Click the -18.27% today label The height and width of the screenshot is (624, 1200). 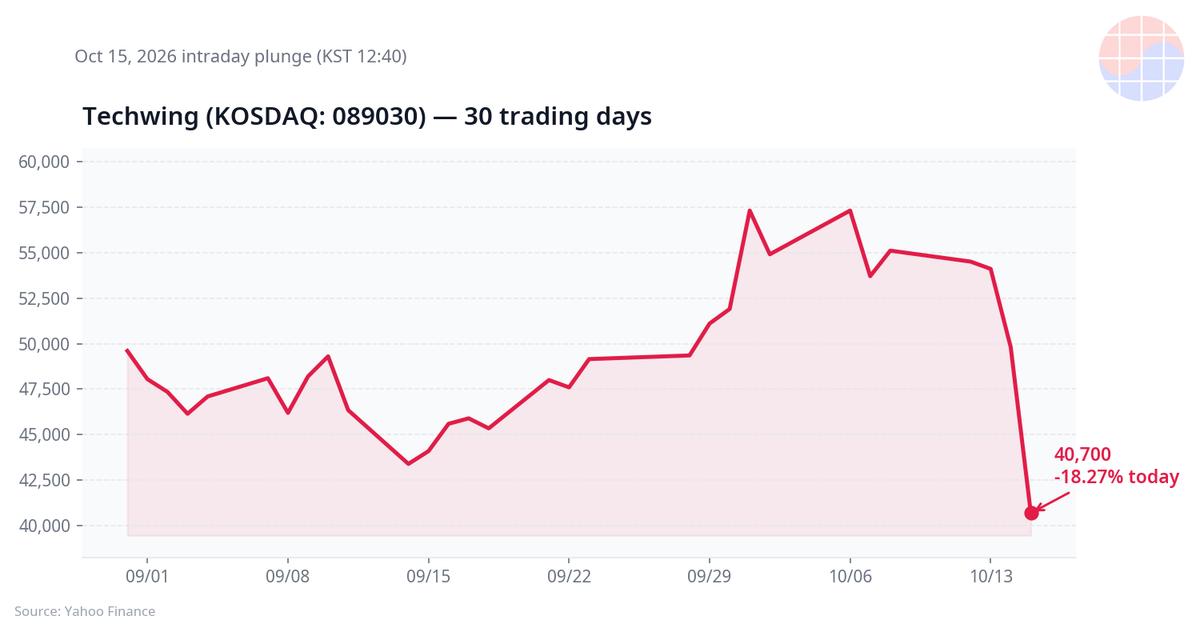click(x=1117, y=478)
